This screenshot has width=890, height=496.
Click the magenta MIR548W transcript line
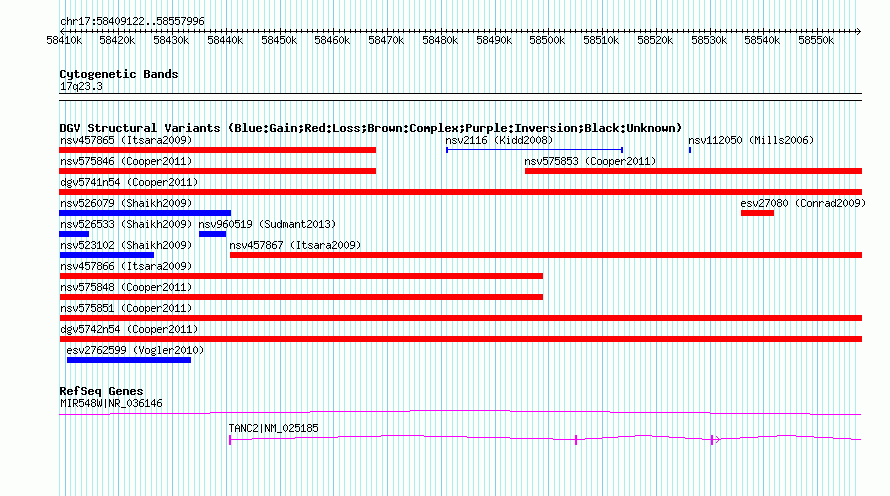coord(460,413)
